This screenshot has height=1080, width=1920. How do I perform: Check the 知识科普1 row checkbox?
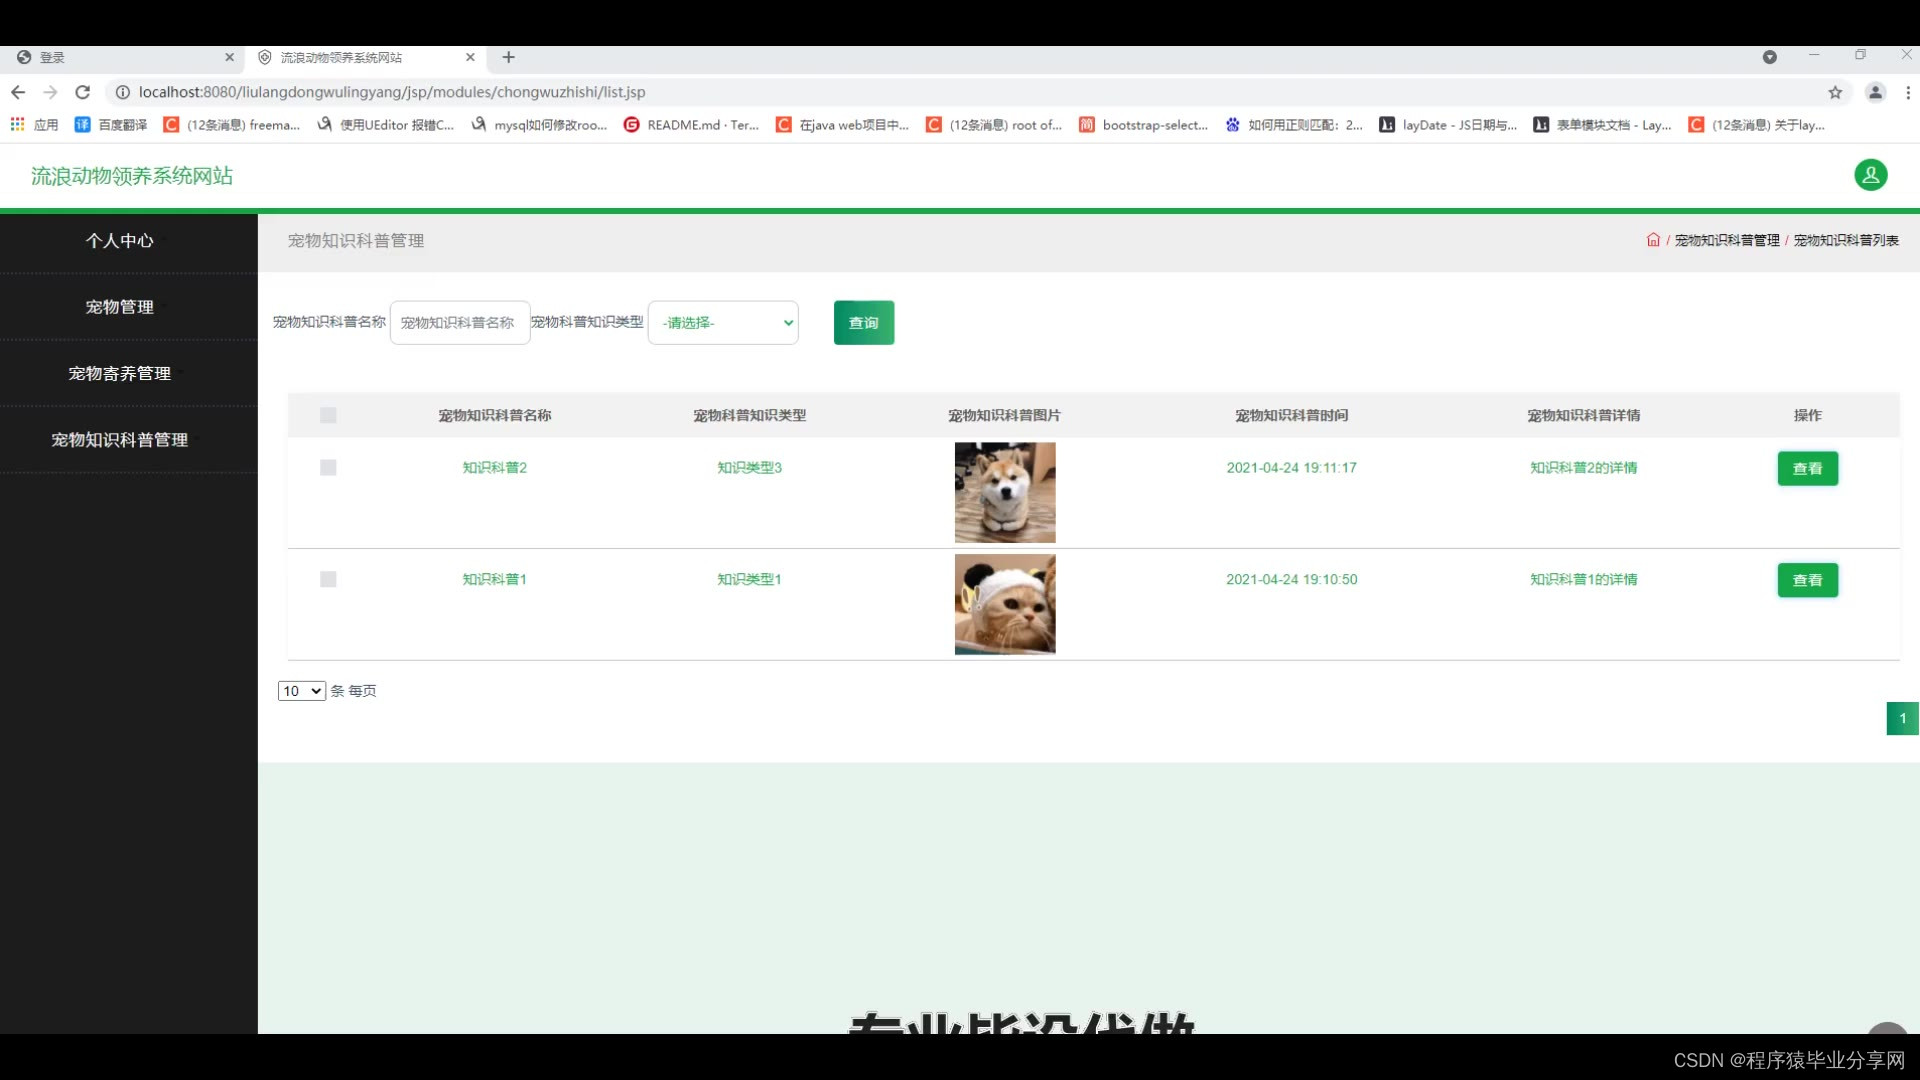point(328,579)
